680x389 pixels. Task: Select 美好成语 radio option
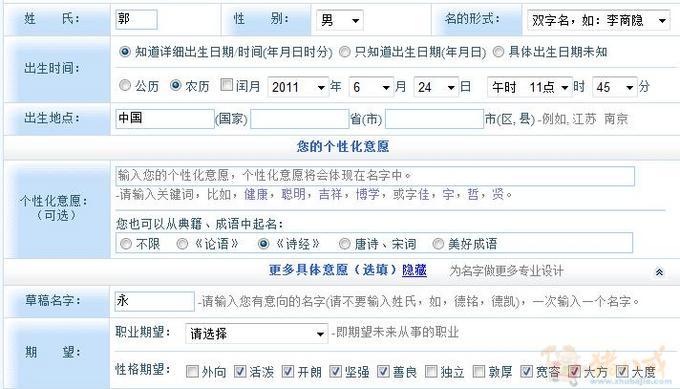click(x=438, y=244)
